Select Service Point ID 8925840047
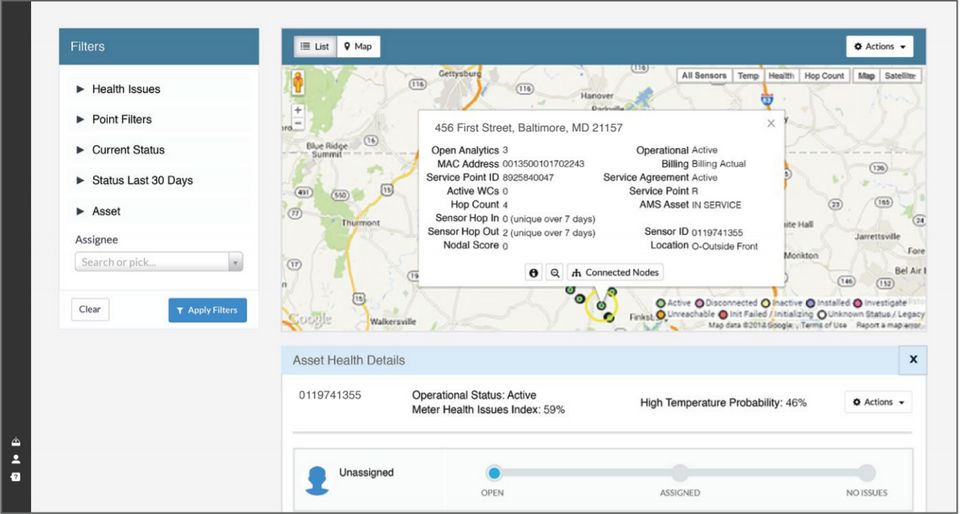This screenshot has height=514, width=960. pos(528,177)
